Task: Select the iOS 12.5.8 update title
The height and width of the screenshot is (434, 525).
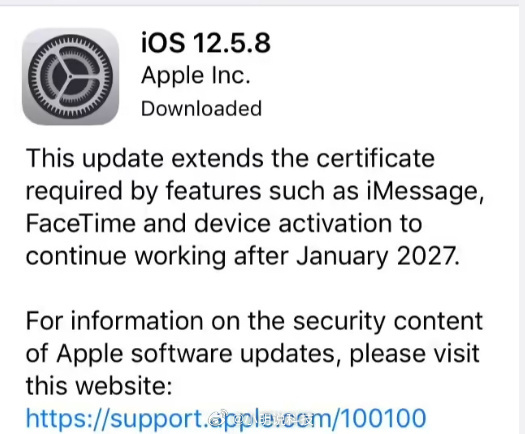Action: point(206,43)
